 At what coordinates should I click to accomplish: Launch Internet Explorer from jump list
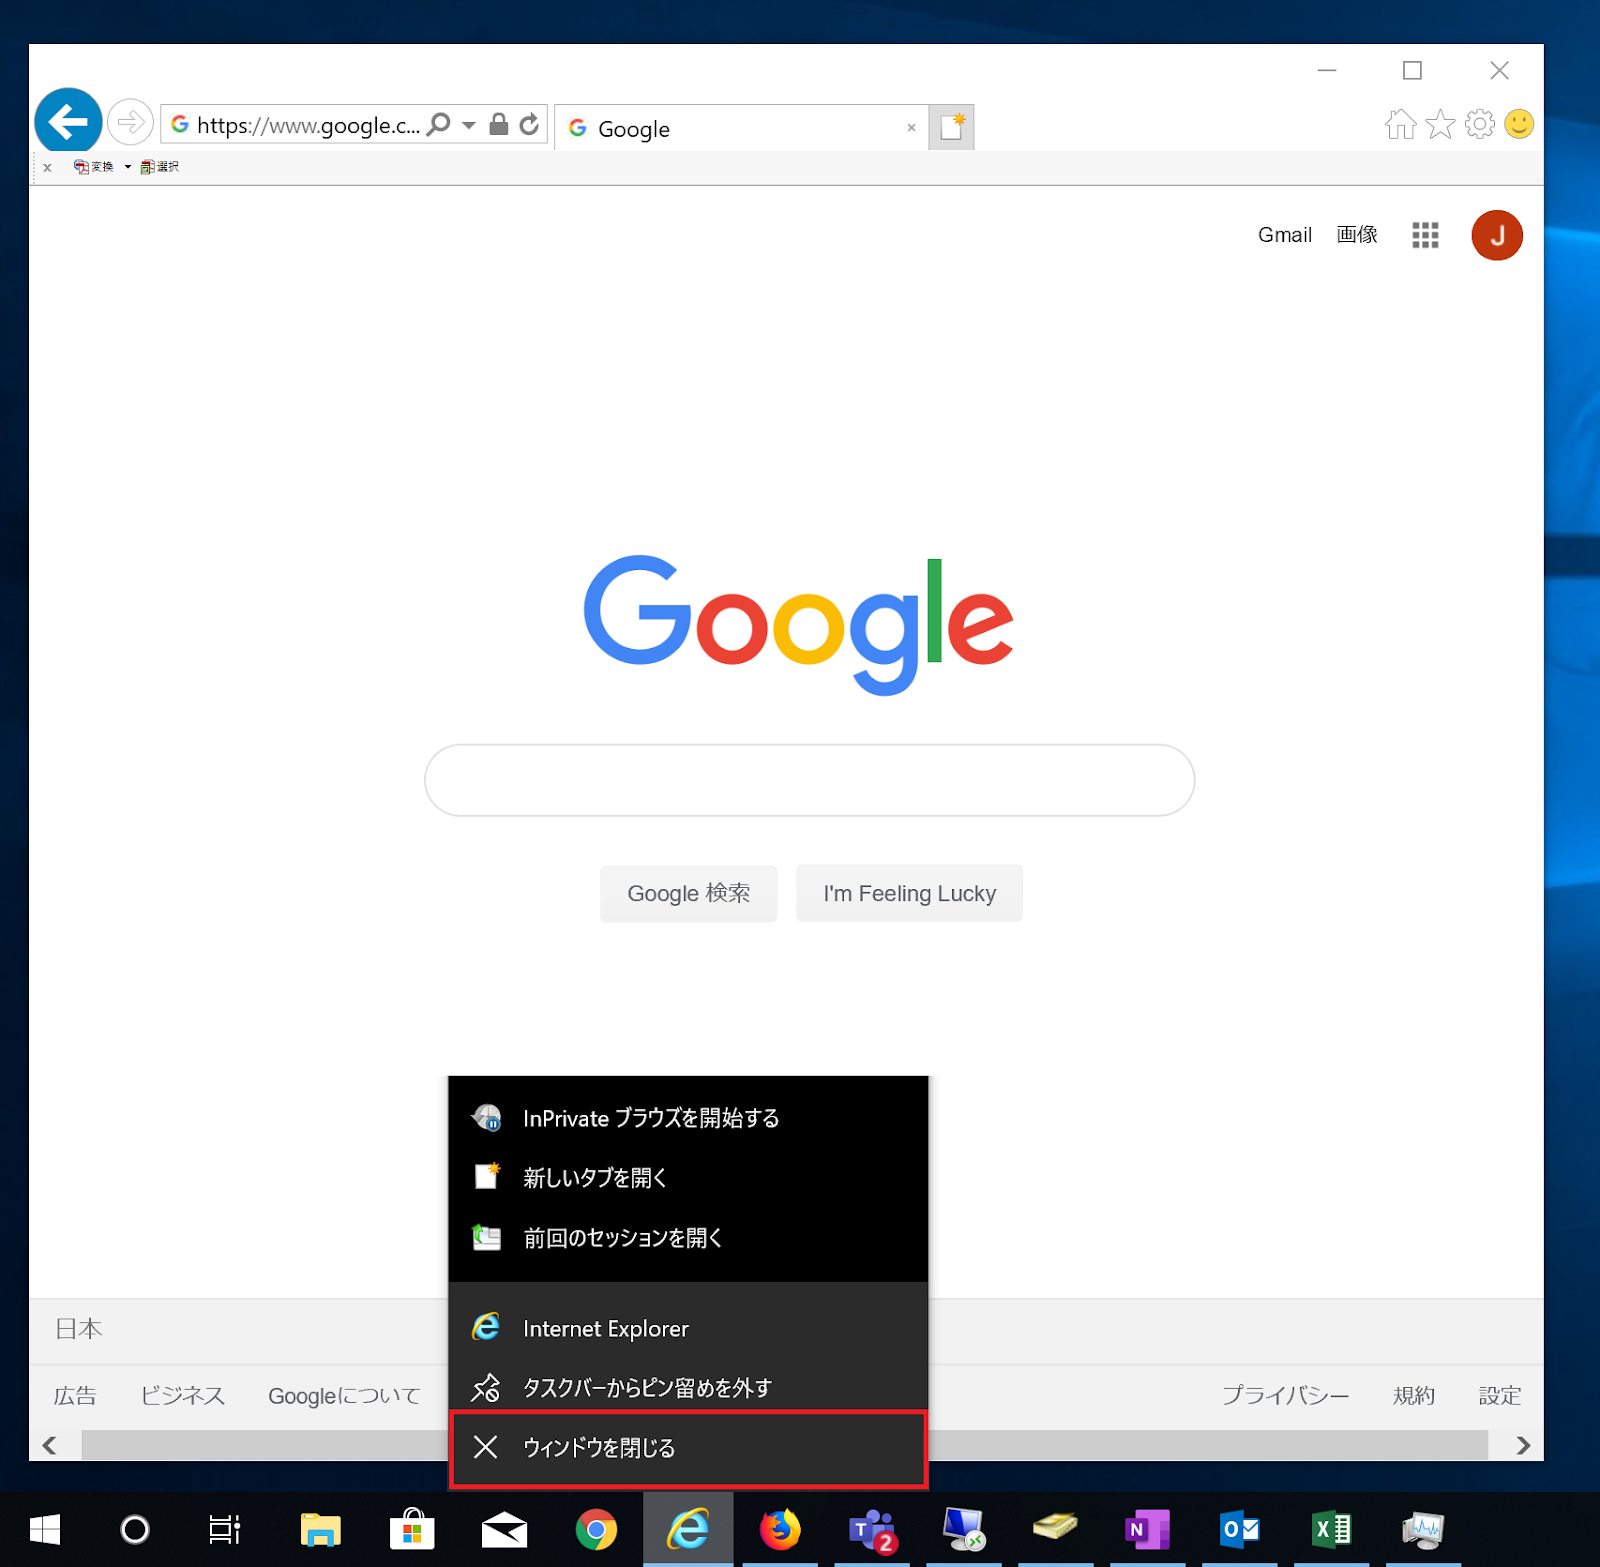(x=688, y=1328)
